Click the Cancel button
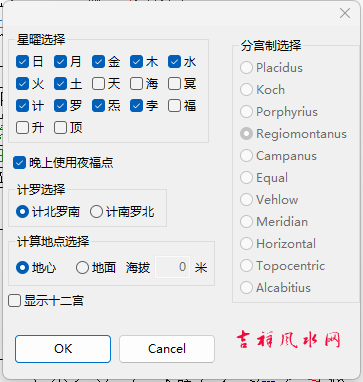This screenshot has width=363, height=382. click(167, 349)
